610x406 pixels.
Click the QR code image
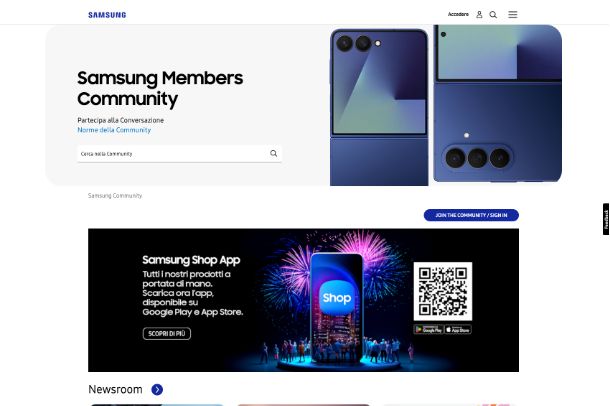tap(443, 291)
